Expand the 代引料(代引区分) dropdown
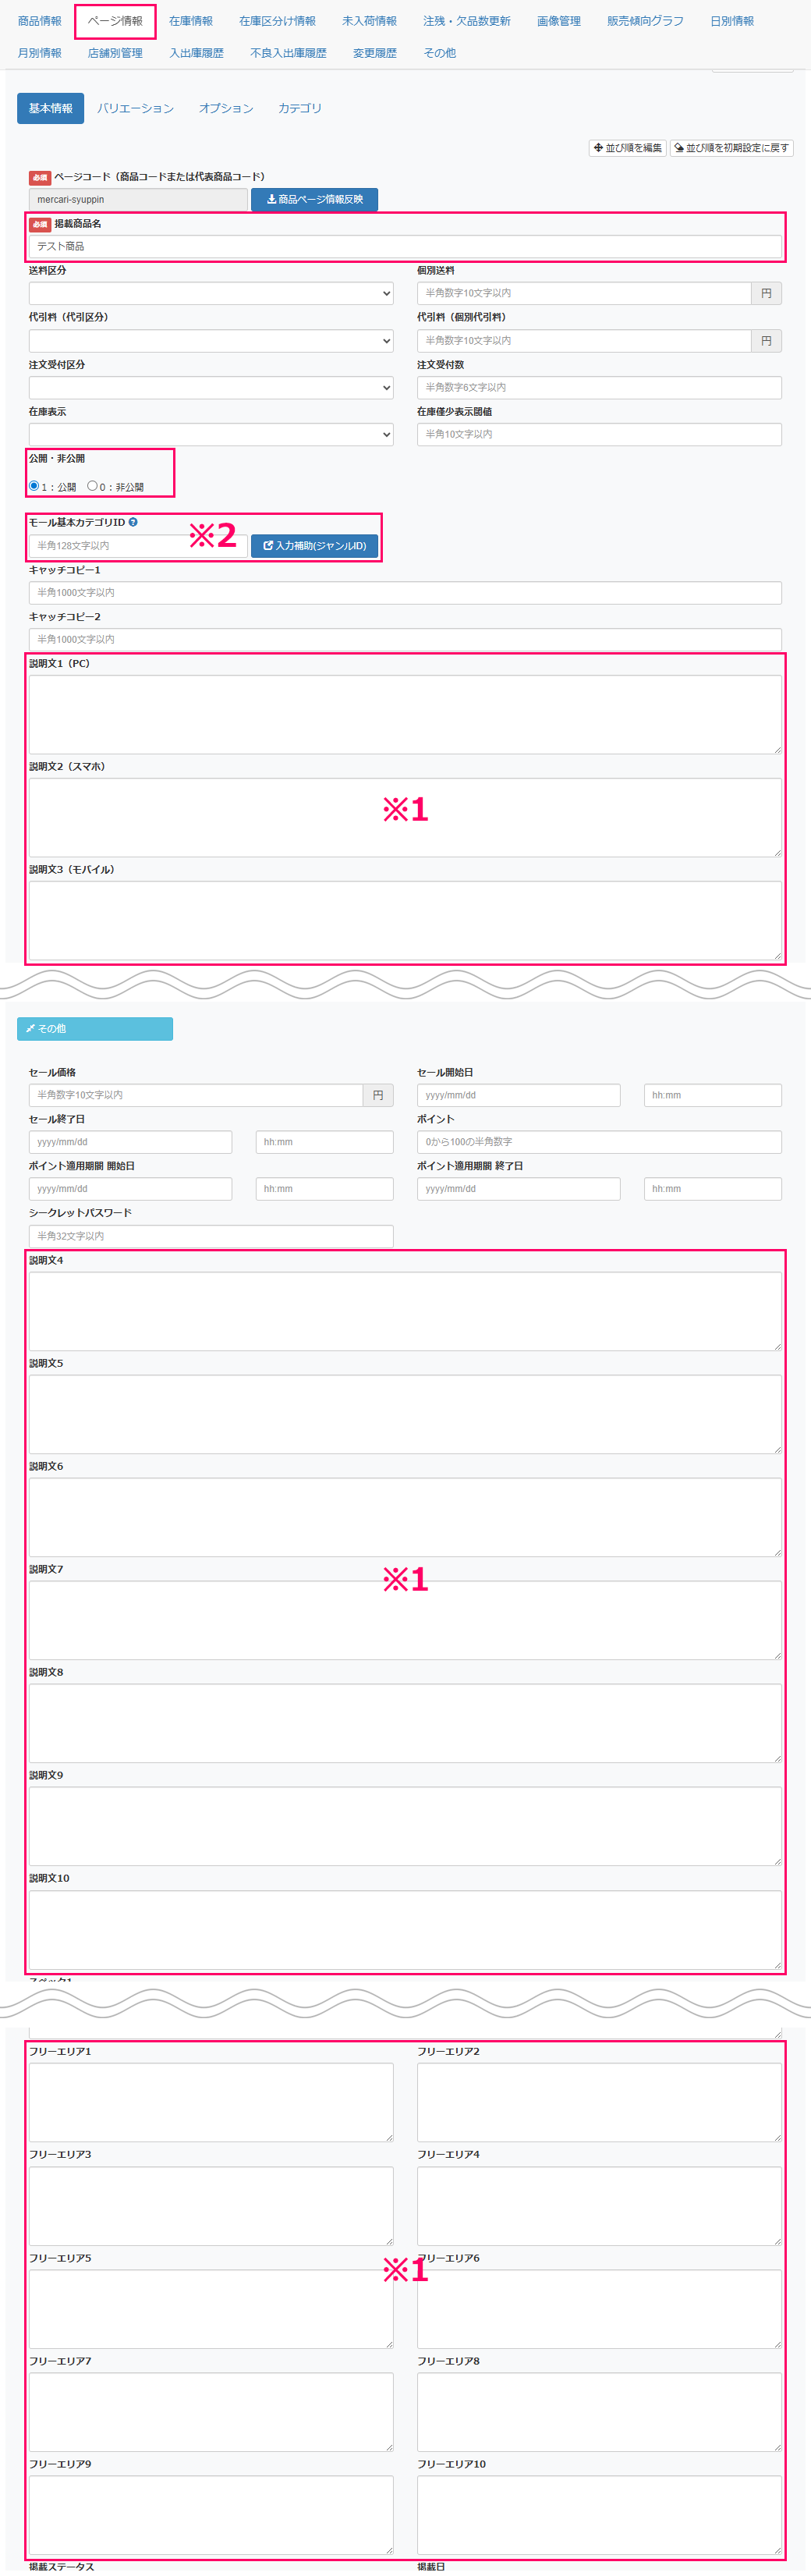 tap(210, 341)
